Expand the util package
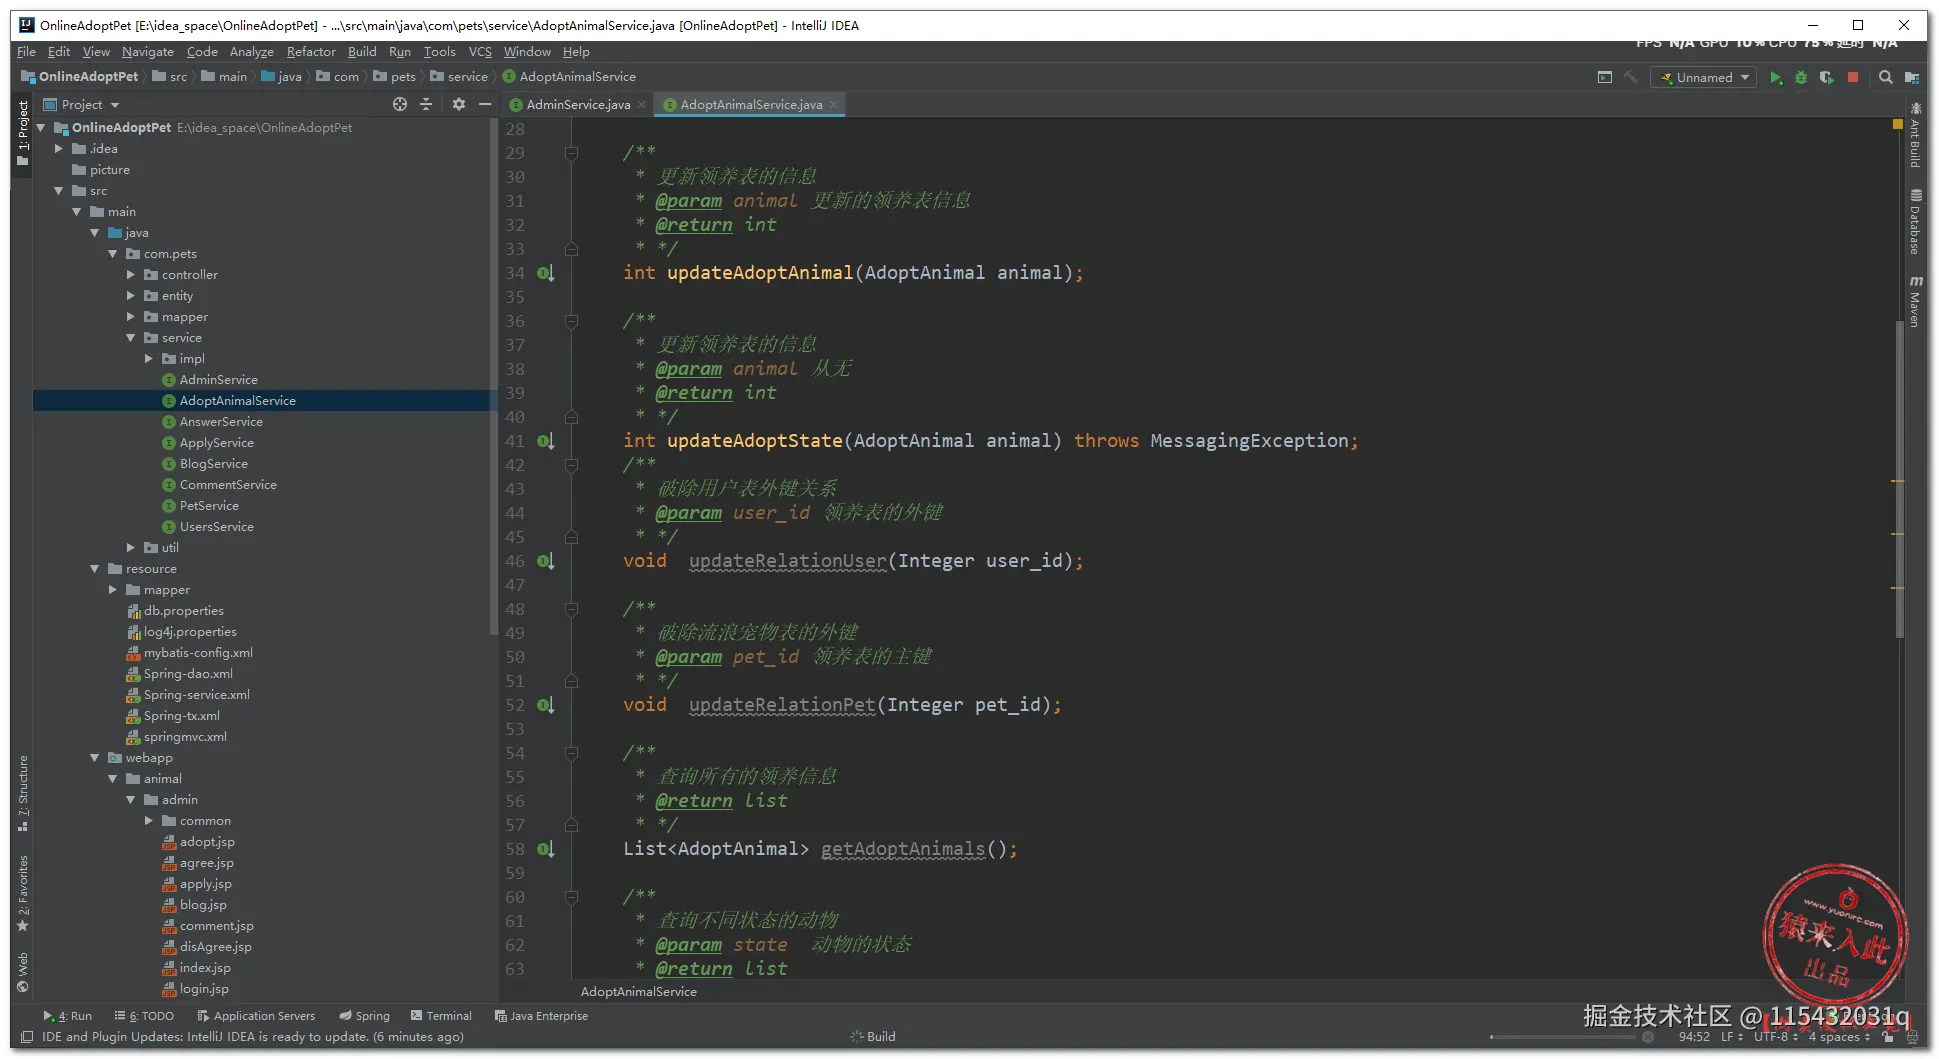This screenshot has height=1059, width=1939. pos(131,548)
